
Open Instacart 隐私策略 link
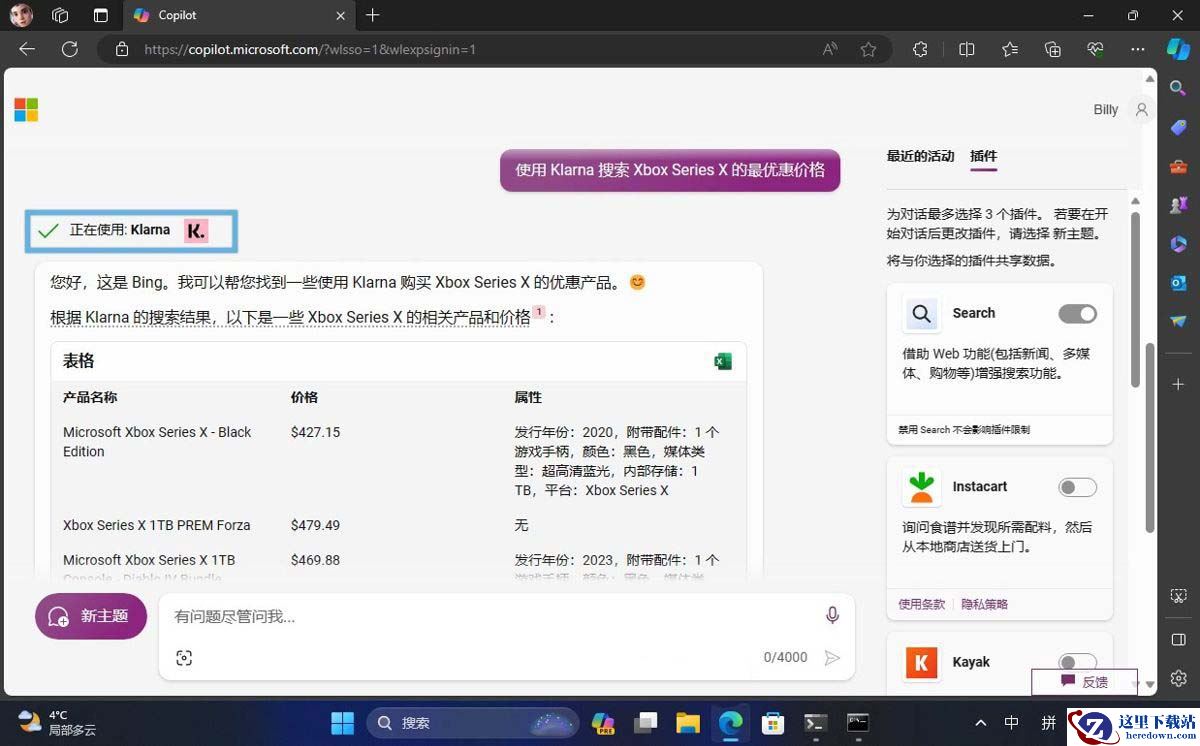984,604
